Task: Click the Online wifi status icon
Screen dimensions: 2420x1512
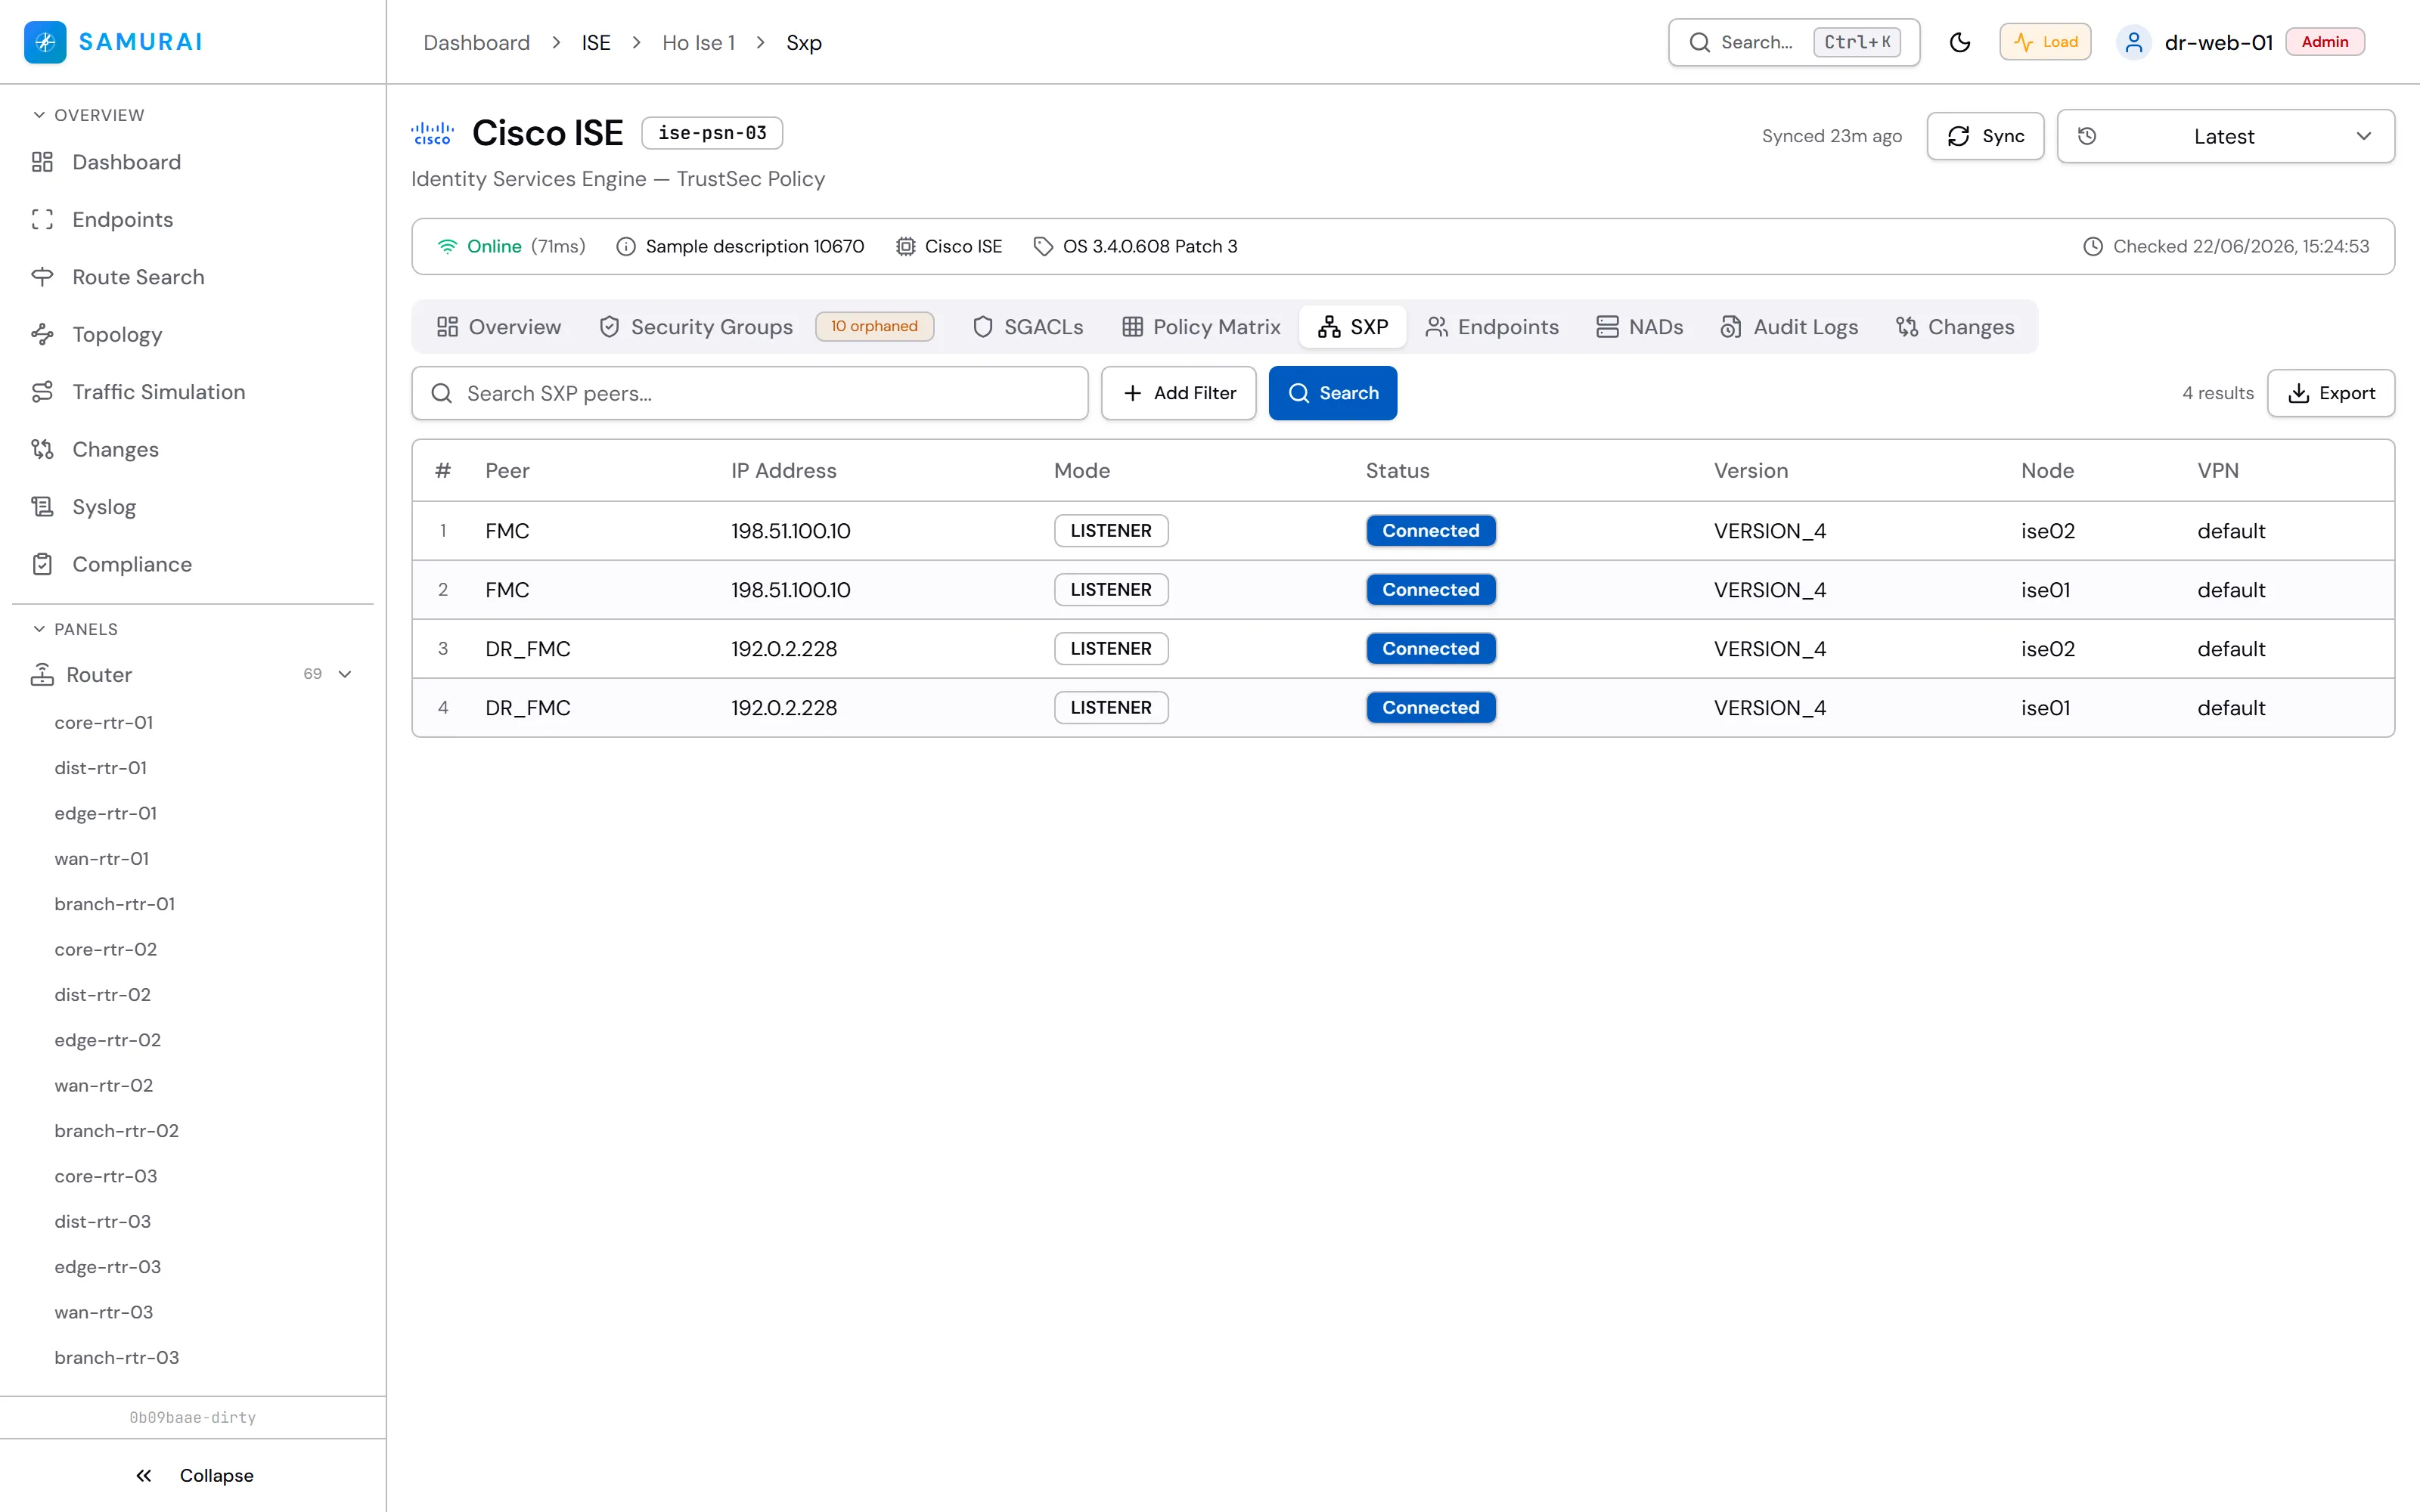Action: 447,246
